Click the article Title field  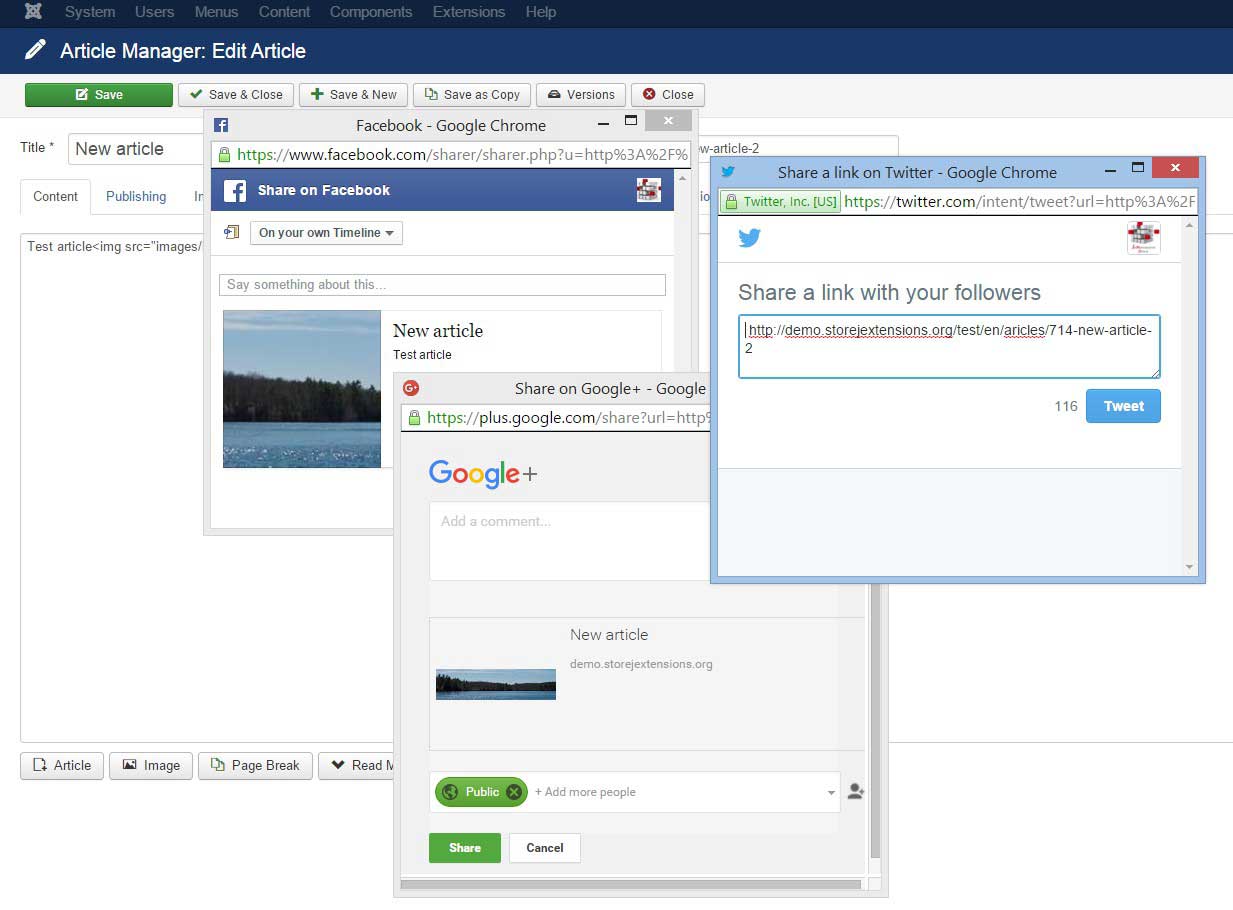(136, 149)
